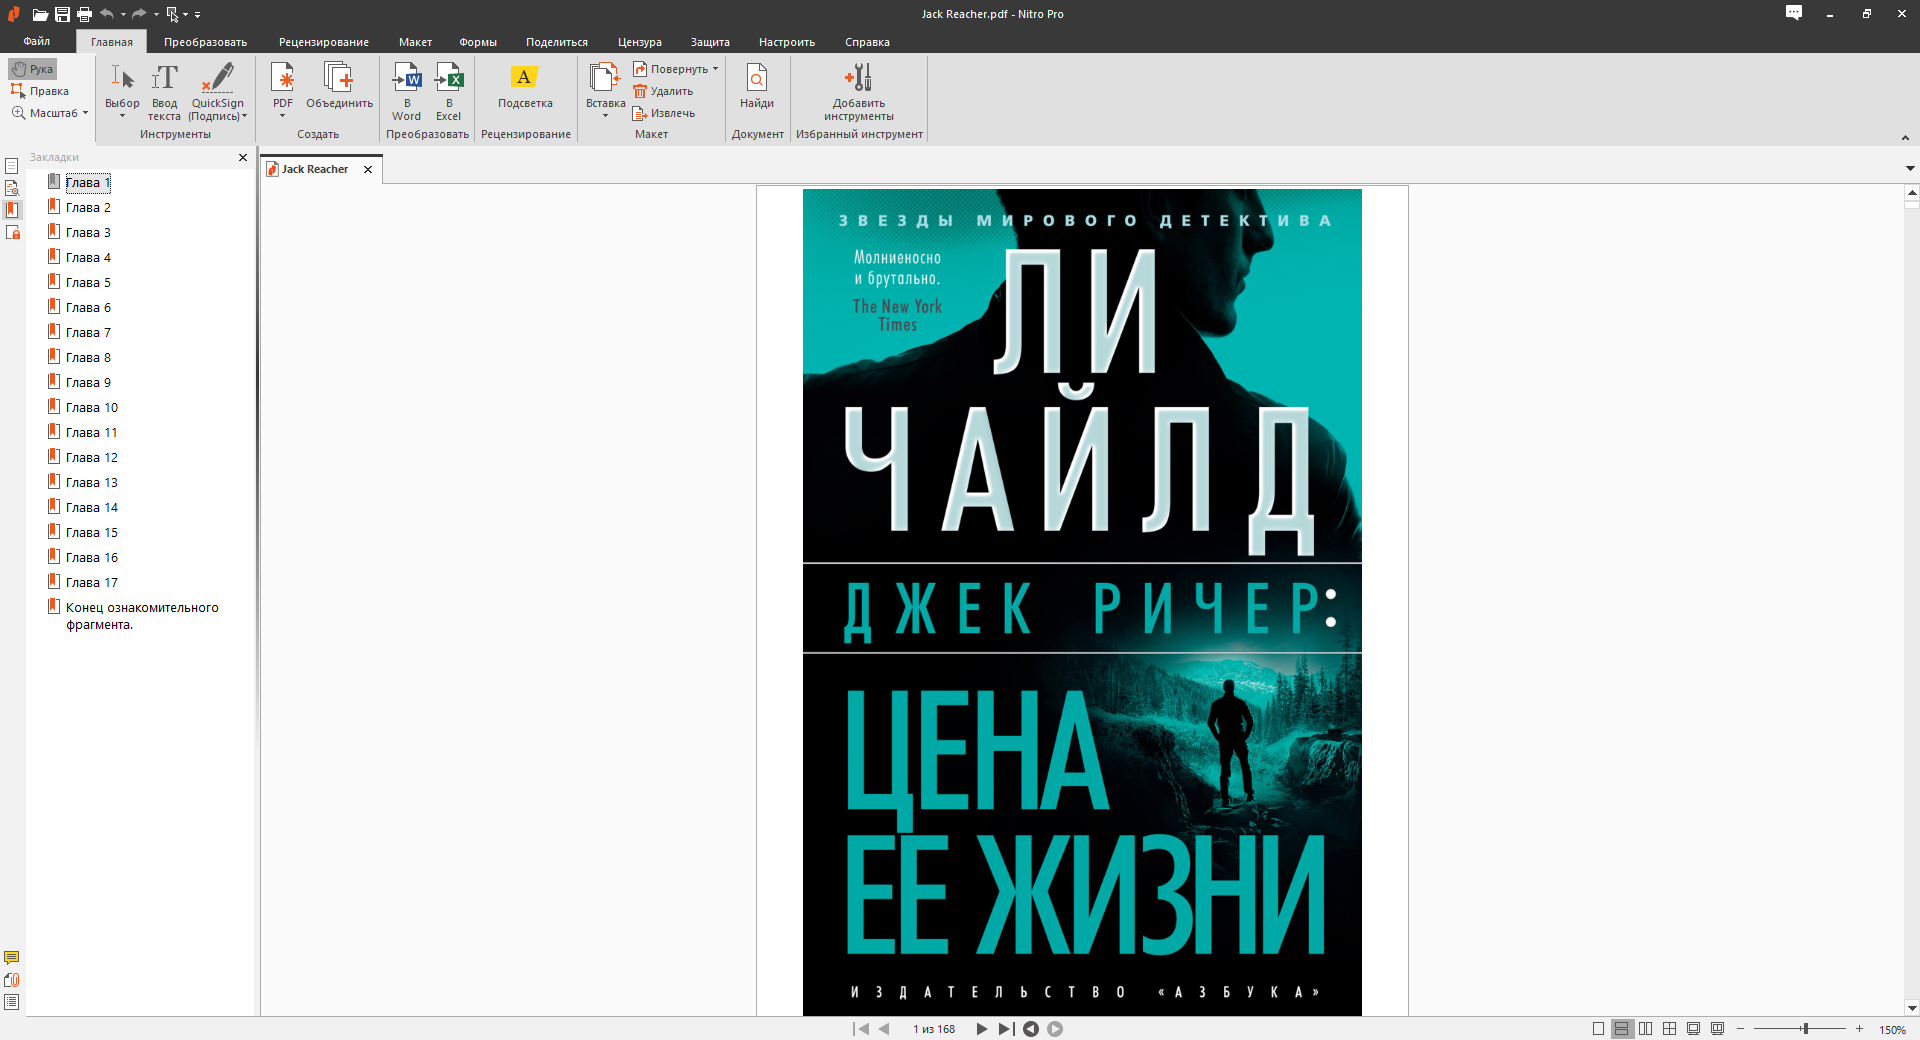Click the Удалить pages button
The height and width of the screenshot is (1040, 1920).
pyautogui.click(x=663, y=91)
